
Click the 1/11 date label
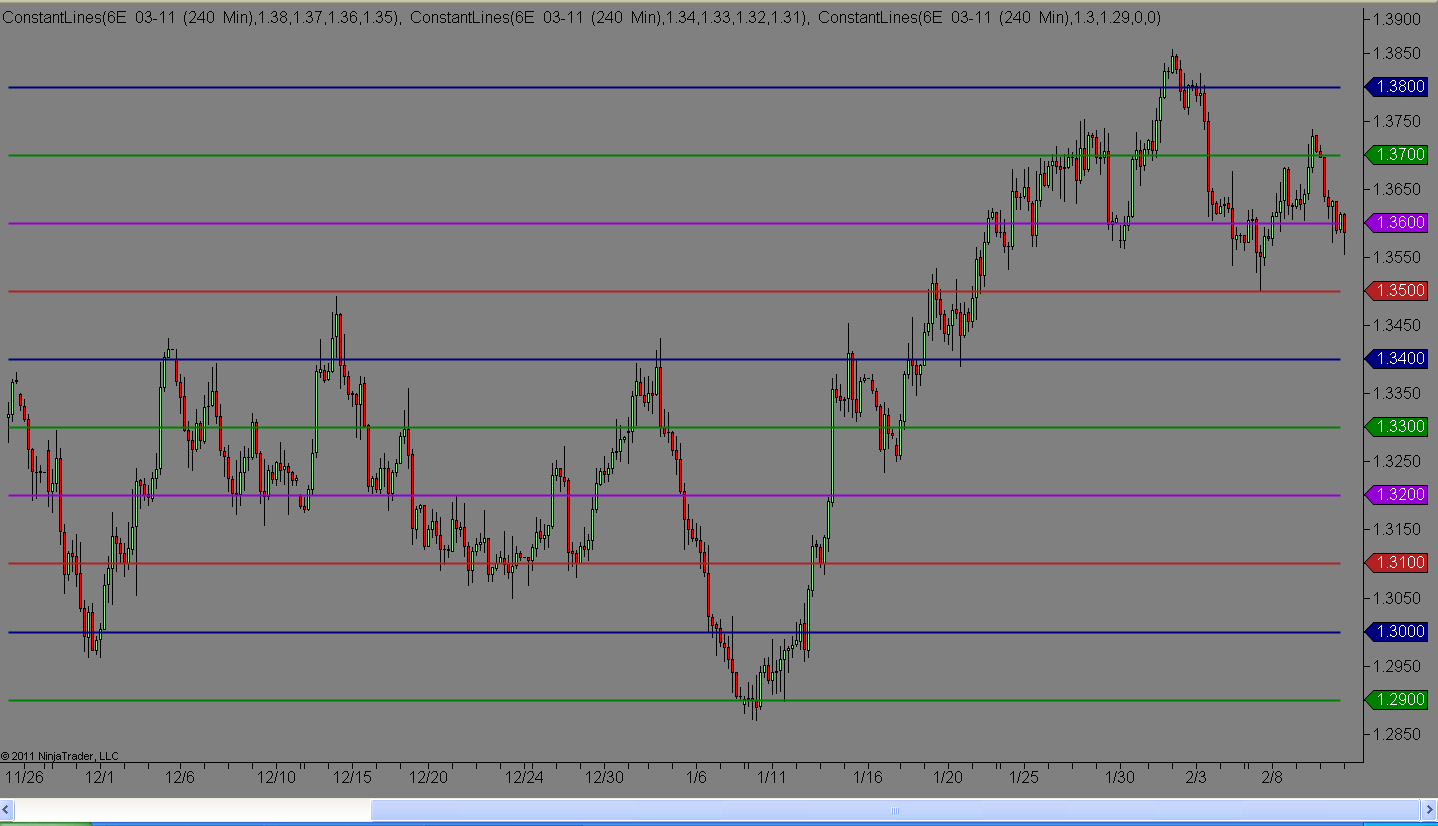click(772, 777)
